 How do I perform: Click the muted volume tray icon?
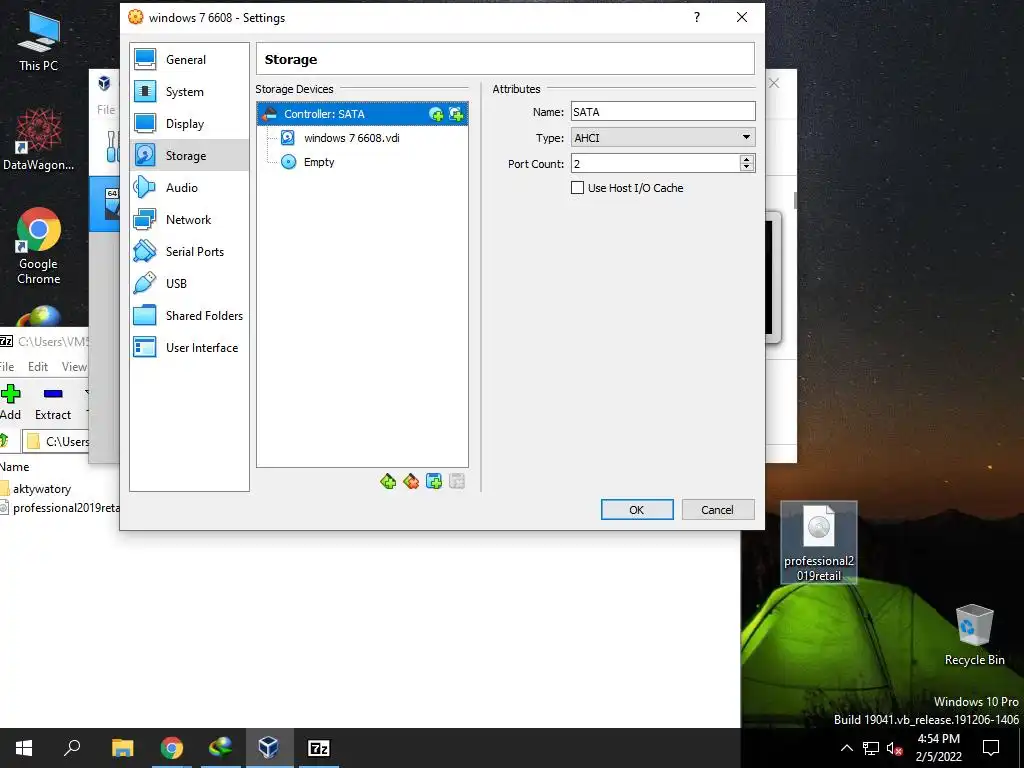[x=895, y=748]
